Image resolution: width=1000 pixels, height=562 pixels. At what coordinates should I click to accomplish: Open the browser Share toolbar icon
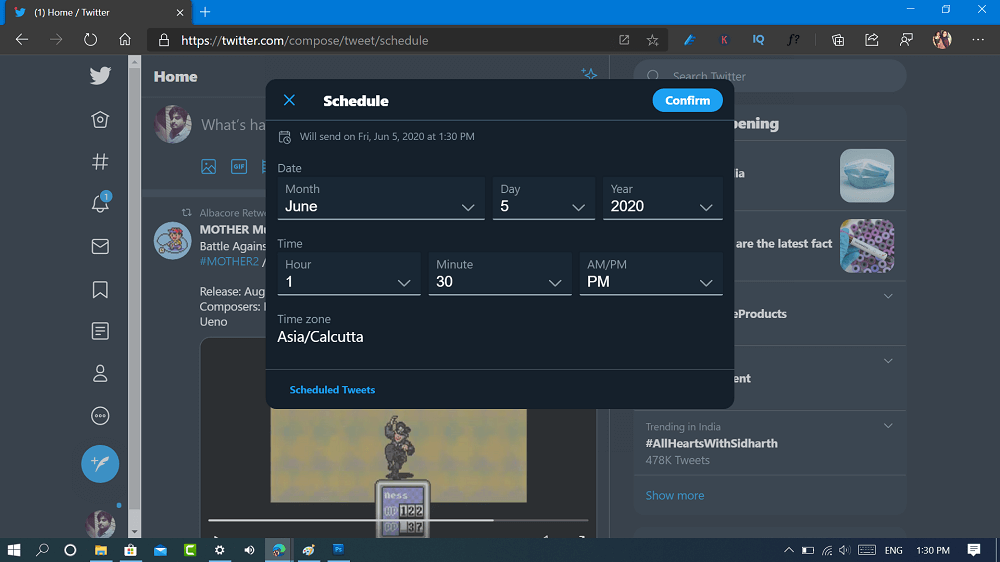click(x=872, y=40)
